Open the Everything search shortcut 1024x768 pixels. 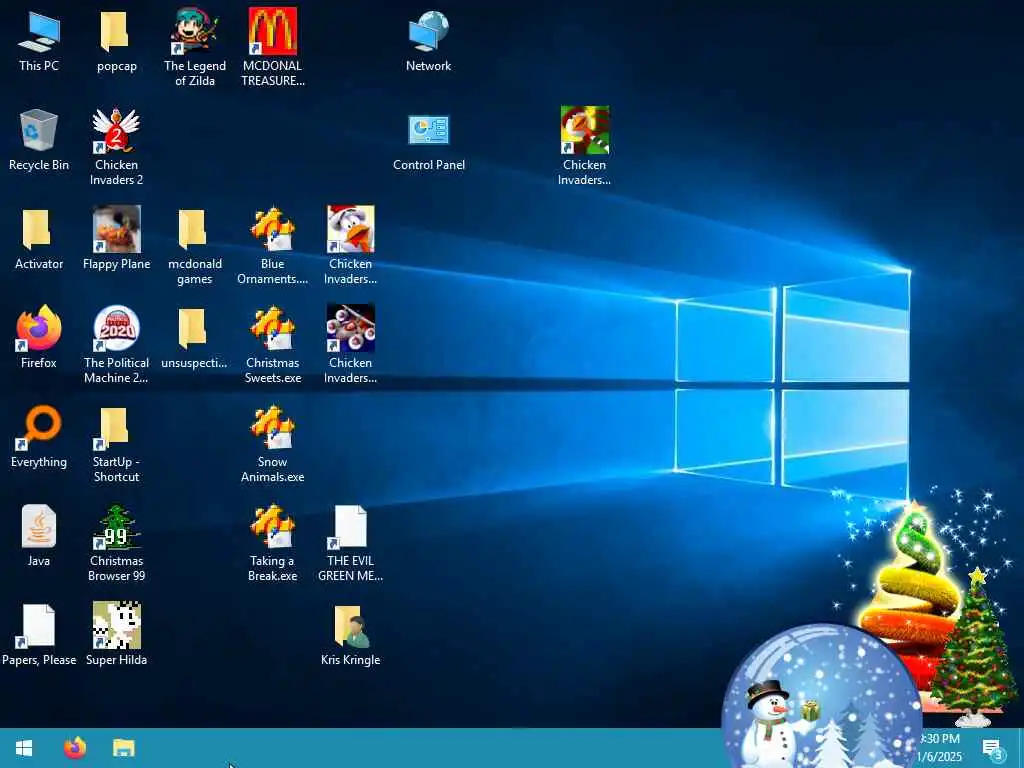(39, 437)
